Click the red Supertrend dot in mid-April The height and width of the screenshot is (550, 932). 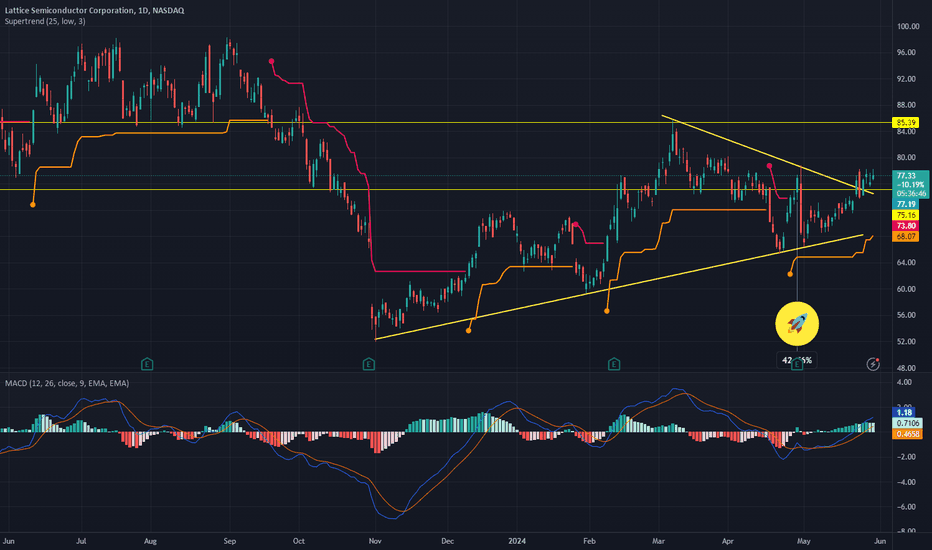point(769,166)
